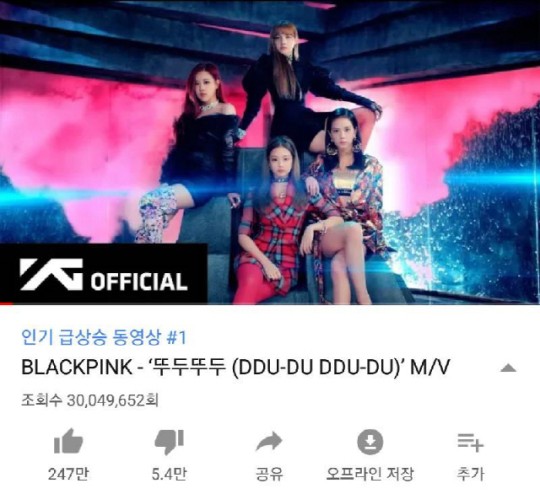This screenshot has height=494, width=540.
Task: Tap the share arrow icon
Action: (x=269, y=441)
